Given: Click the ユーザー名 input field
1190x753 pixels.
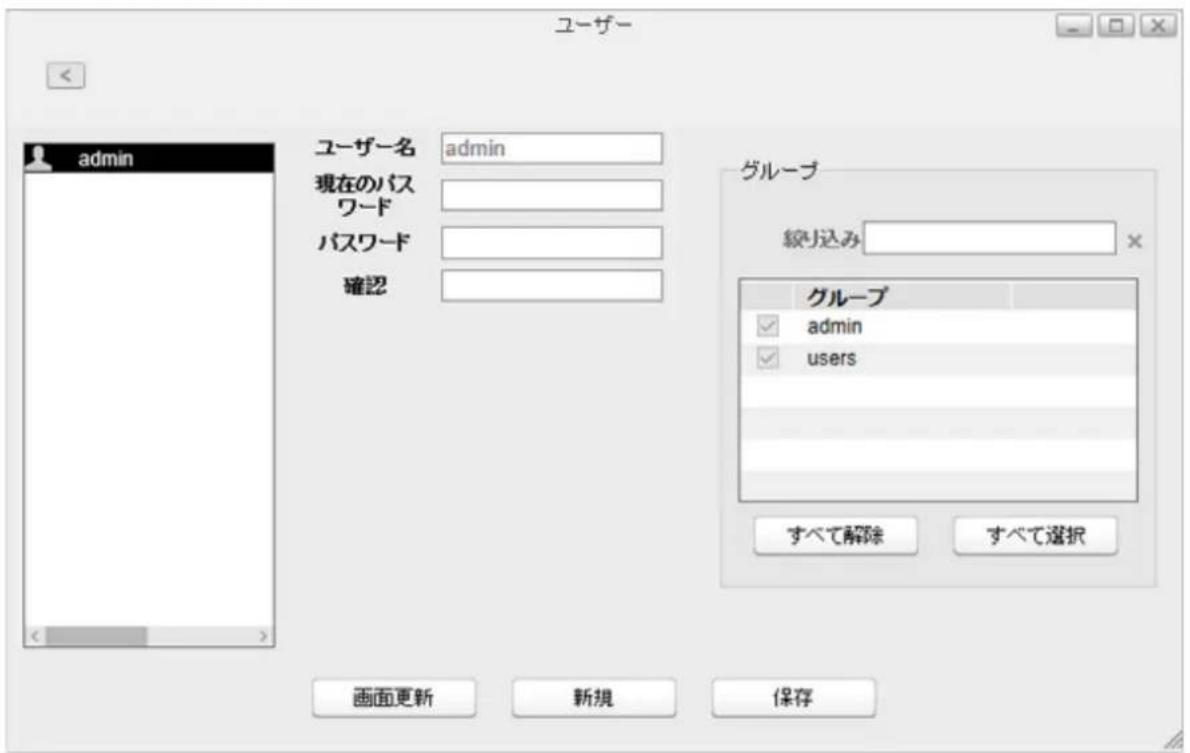Looking at the screenshot, I should 552,148.
